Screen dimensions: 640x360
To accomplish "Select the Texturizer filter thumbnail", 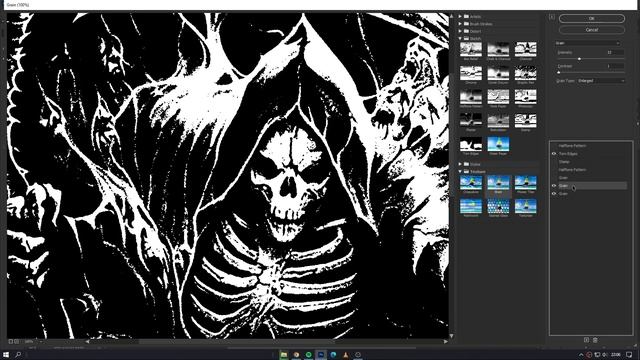I will (x=525, y=206).
